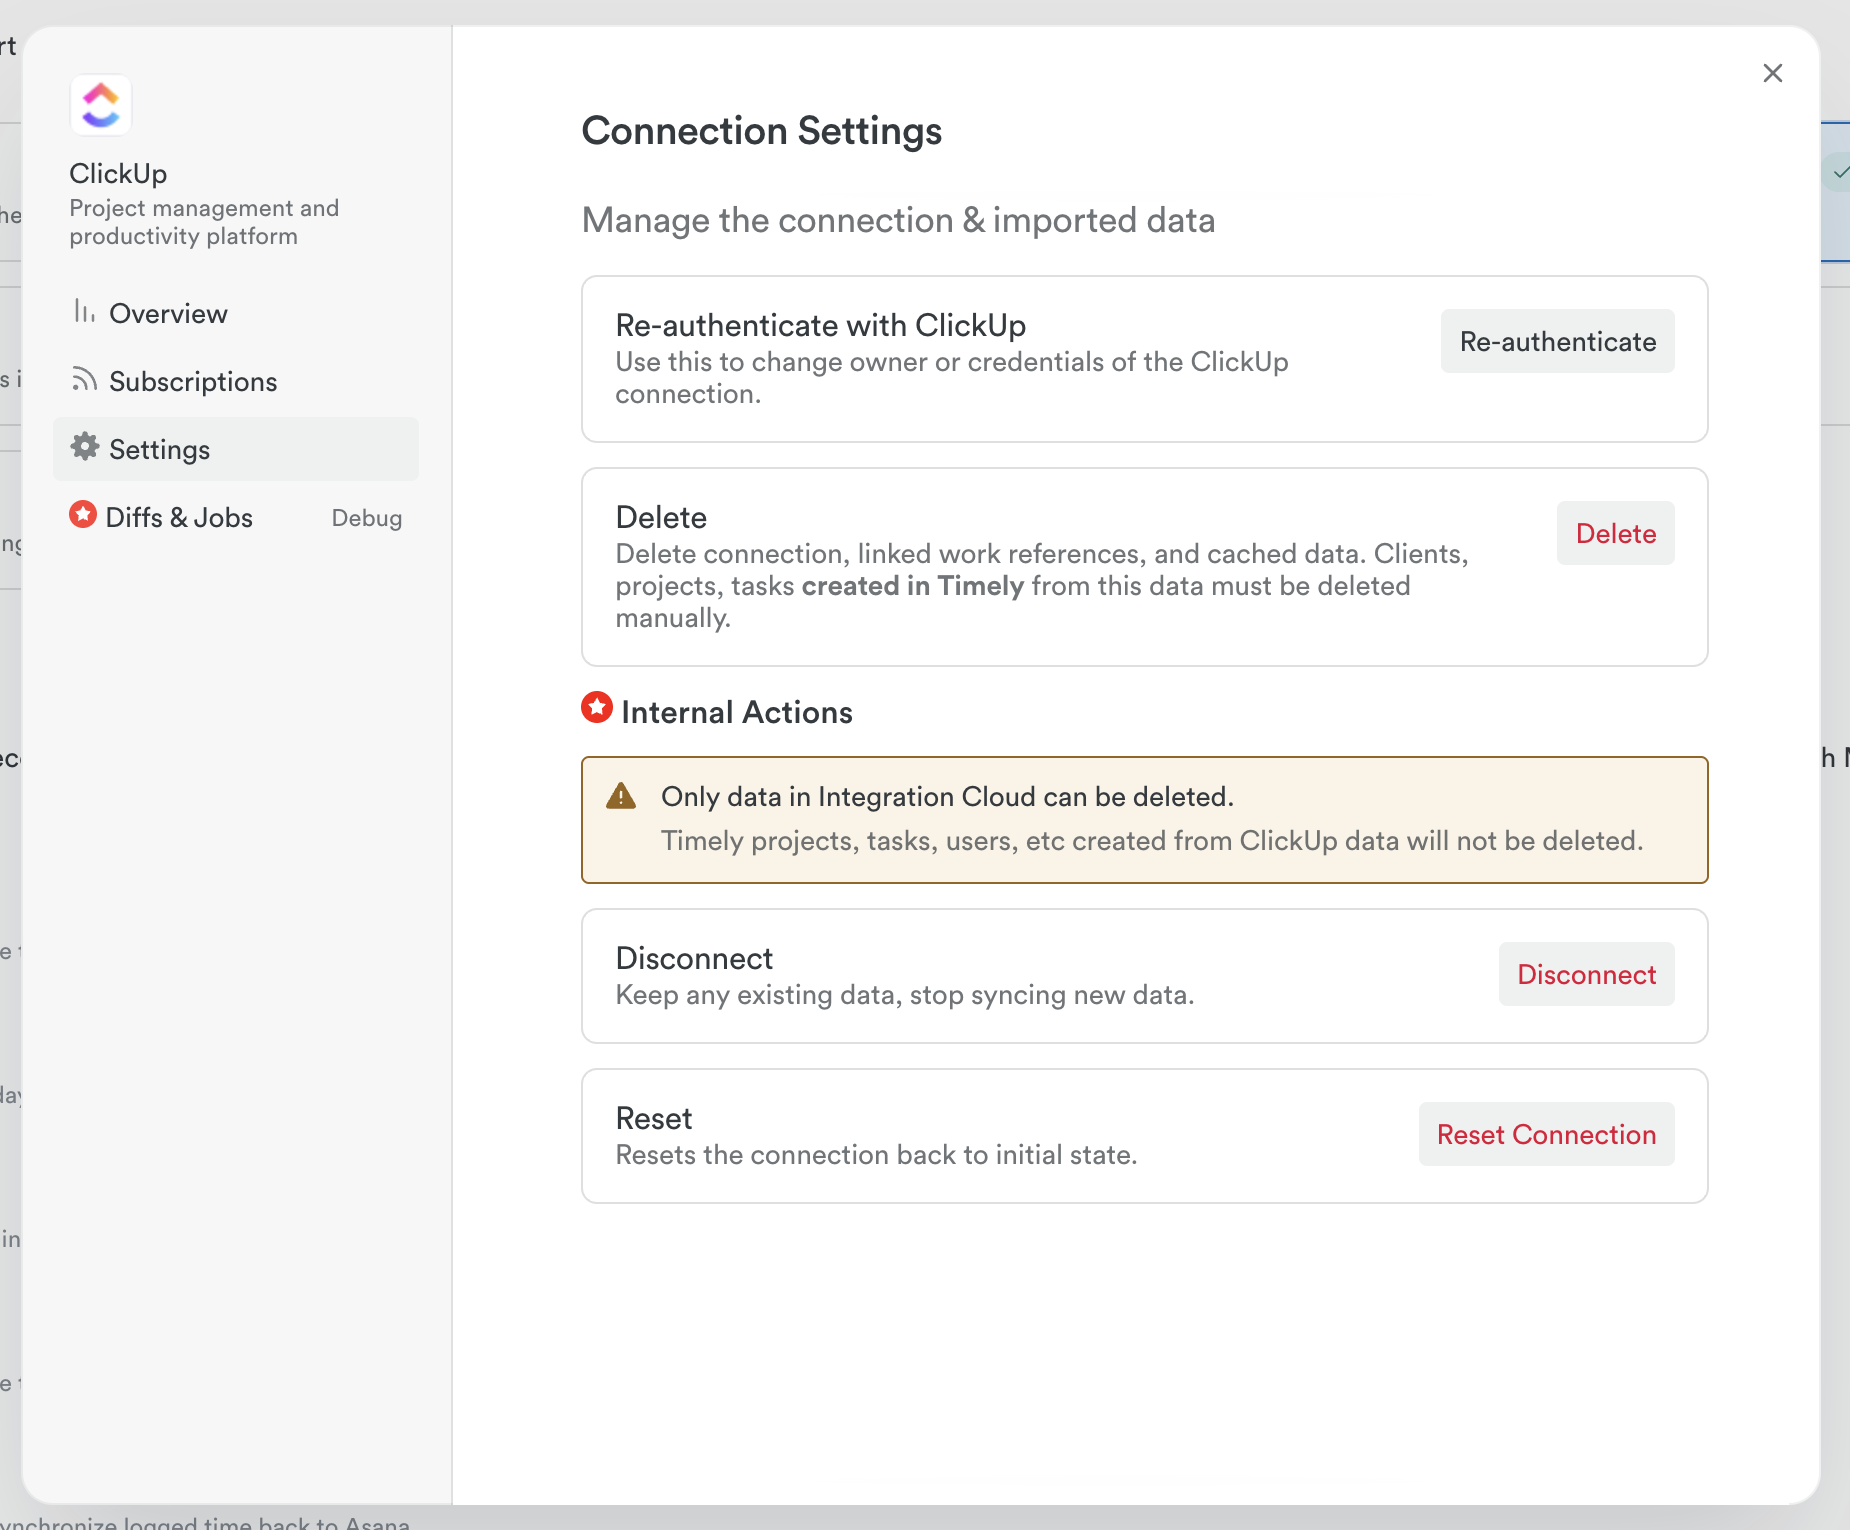Click the Subscriptions RSS icon
The image size is (1850, 1530).
84,379
